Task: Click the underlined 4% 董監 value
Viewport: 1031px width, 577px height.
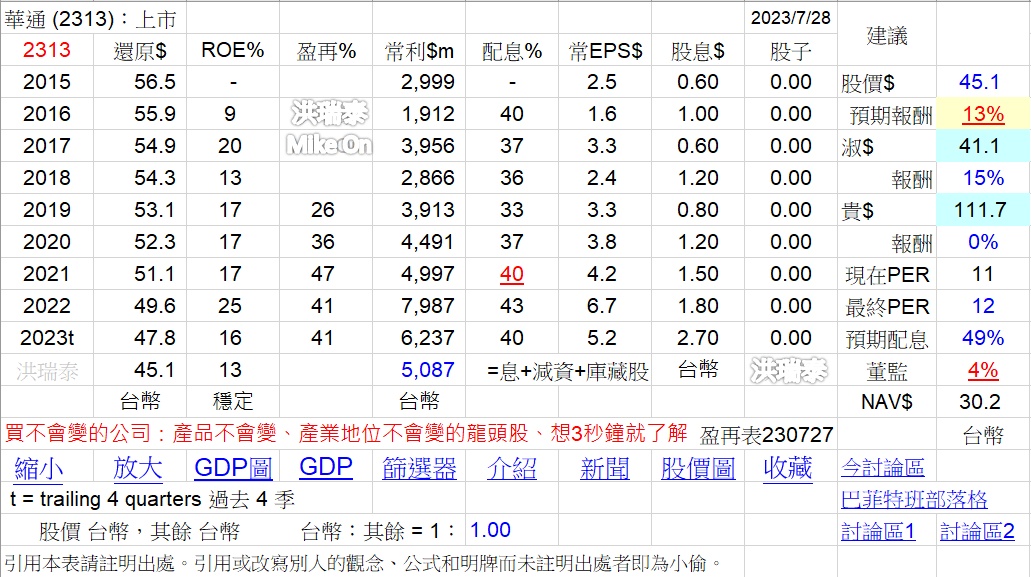Action: [983, 371]
